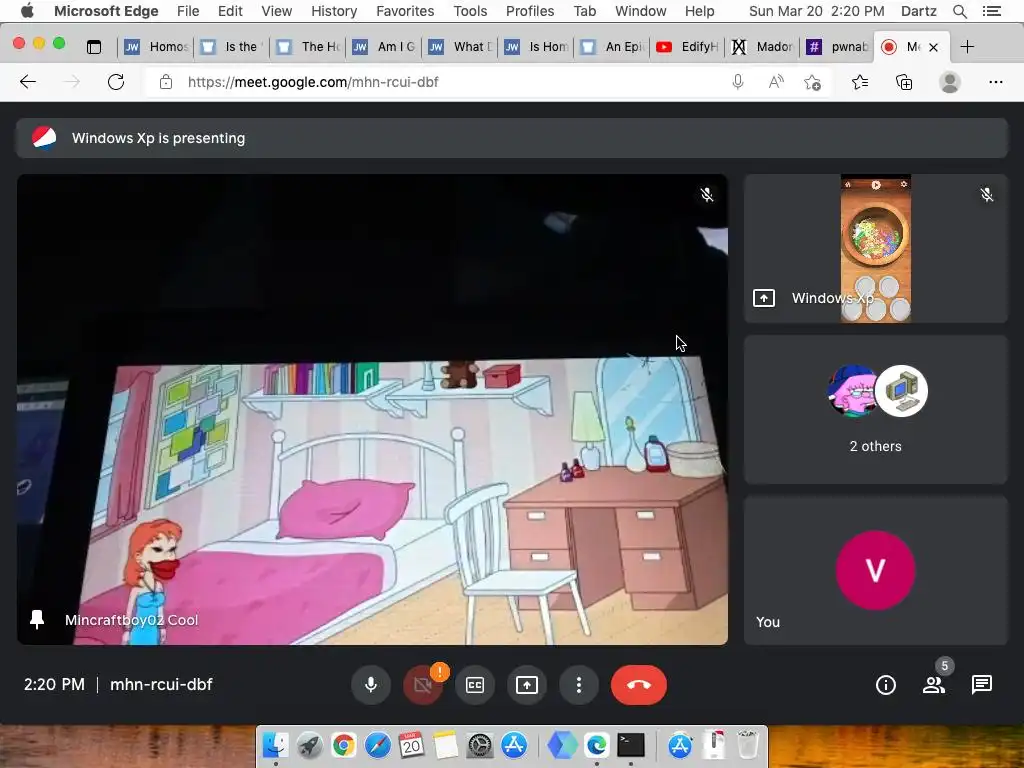1024x768 pixels.
Task: Open the Profiles menu
Action: click(530, 11)
